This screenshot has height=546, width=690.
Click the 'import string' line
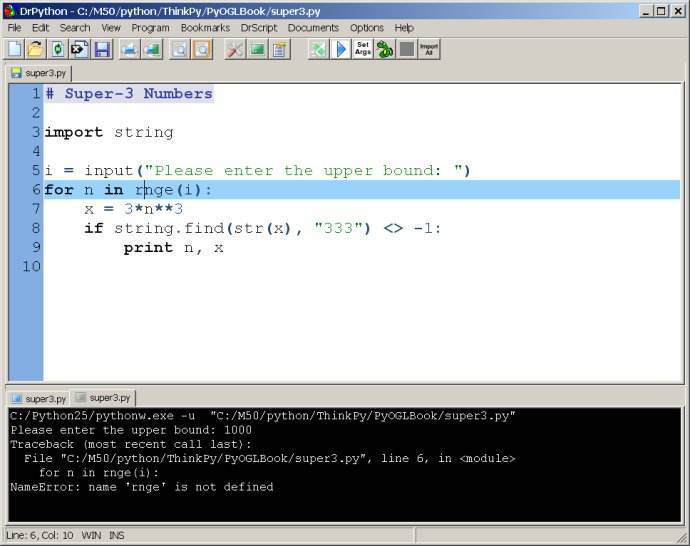click(109, 132)
